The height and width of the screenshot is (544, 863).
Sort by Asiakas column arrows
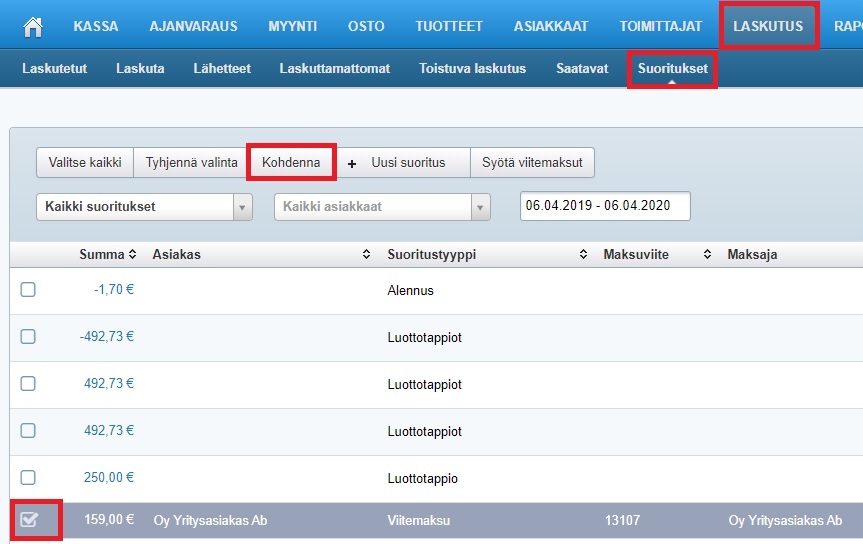coord(366,255)
